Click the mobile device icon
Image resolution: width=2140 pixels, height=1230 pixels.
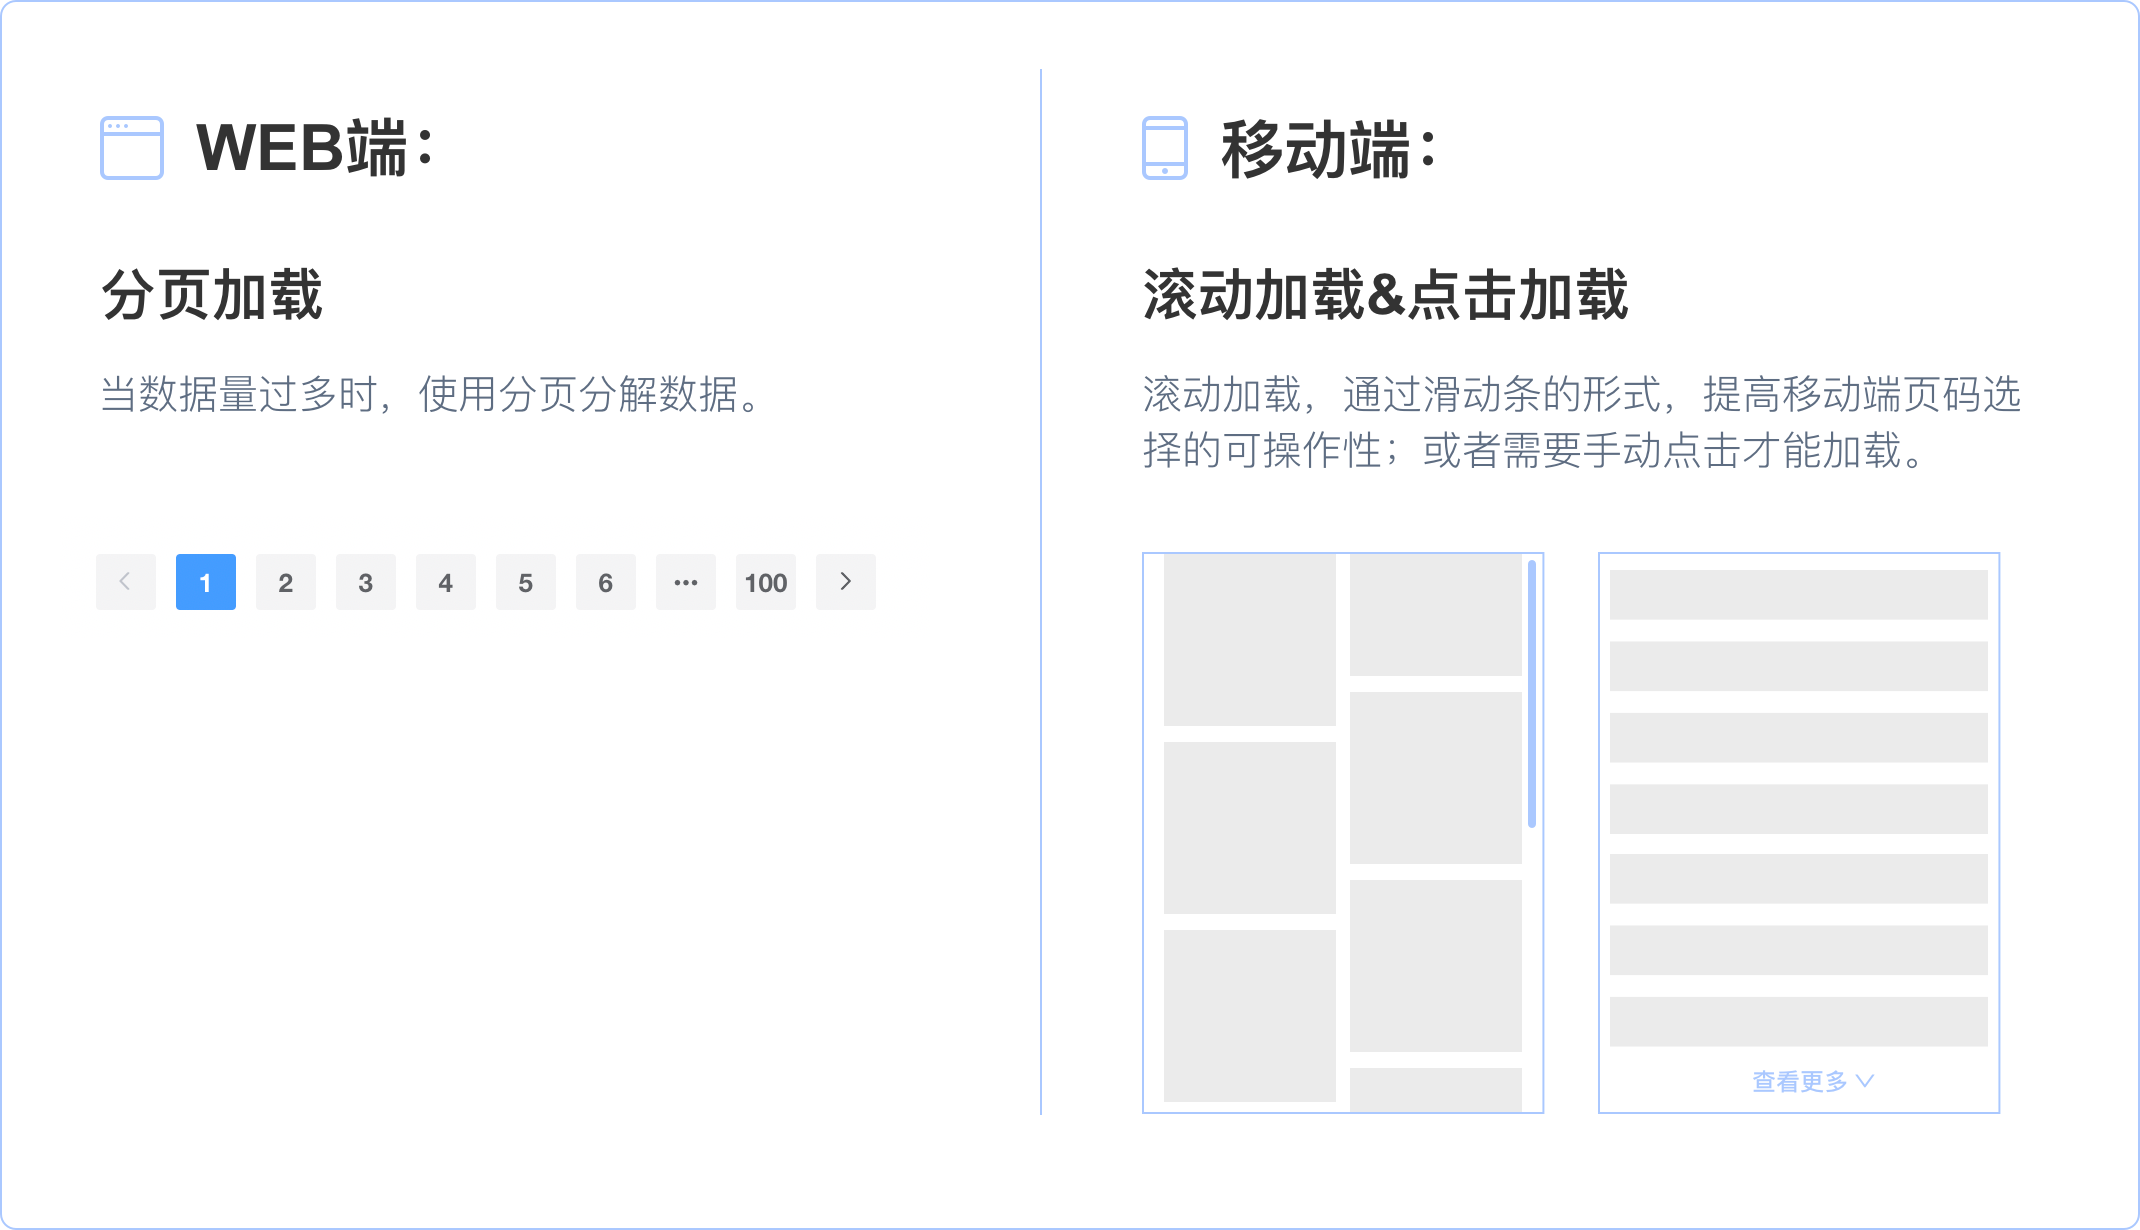(x=1164, y=148)
